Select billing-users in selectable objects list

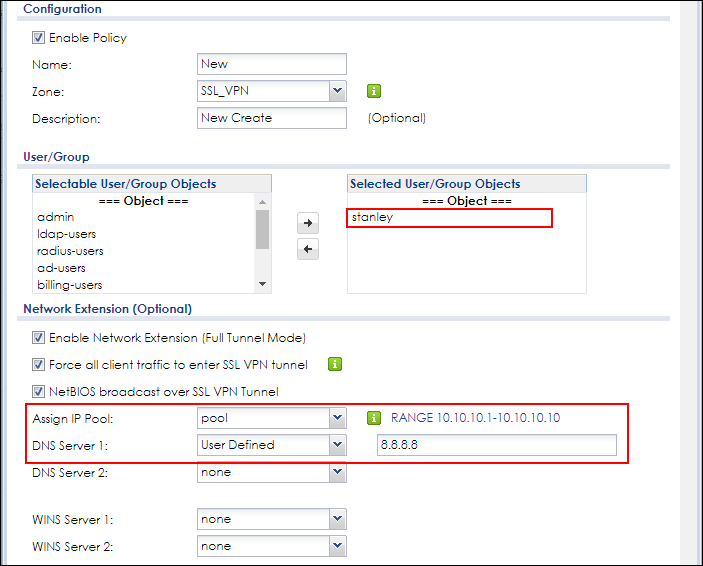69,285
